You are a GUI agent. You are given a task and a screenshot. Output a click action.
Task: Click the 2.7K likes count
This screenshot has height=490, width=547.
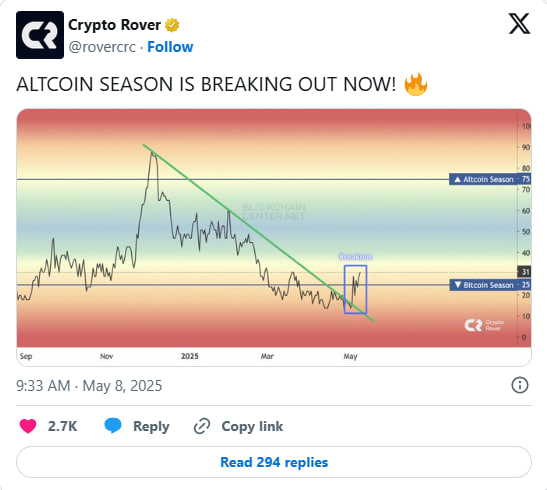62,426
